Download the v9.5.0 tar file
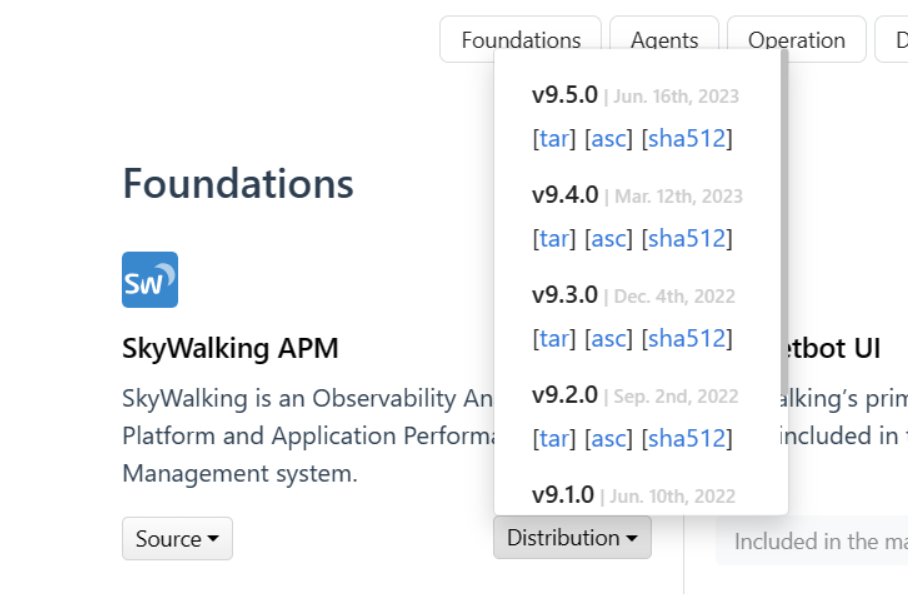This screenshot has height=604, width=908. (x=554, y=139)
